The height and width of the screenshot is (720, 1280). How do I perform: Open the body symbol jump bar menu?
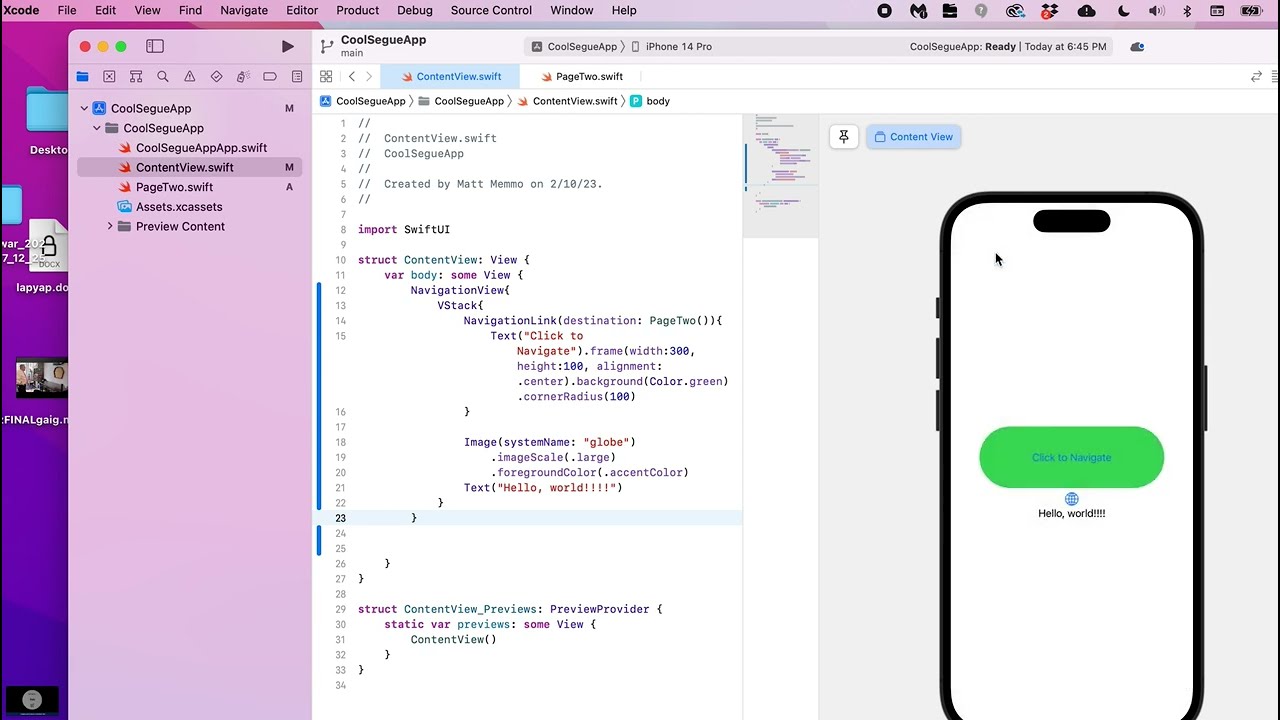[x=650, y=101]
